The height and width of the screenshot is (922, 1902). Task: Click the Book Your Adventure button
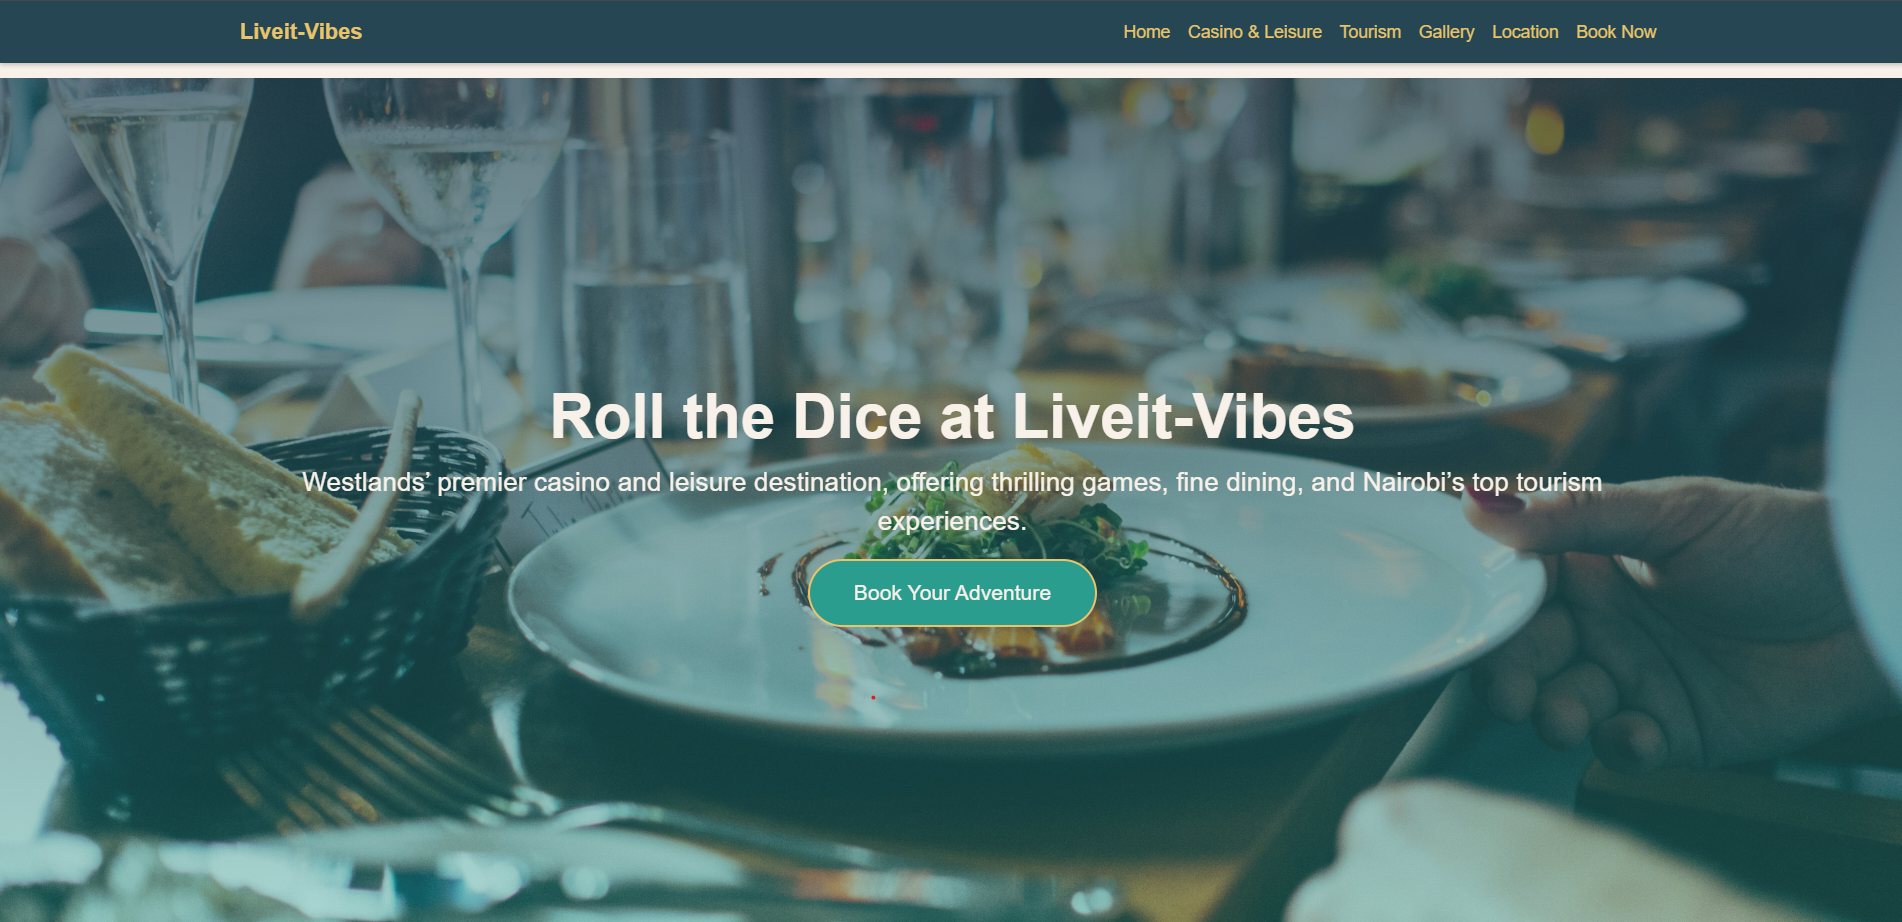point(952,593)
